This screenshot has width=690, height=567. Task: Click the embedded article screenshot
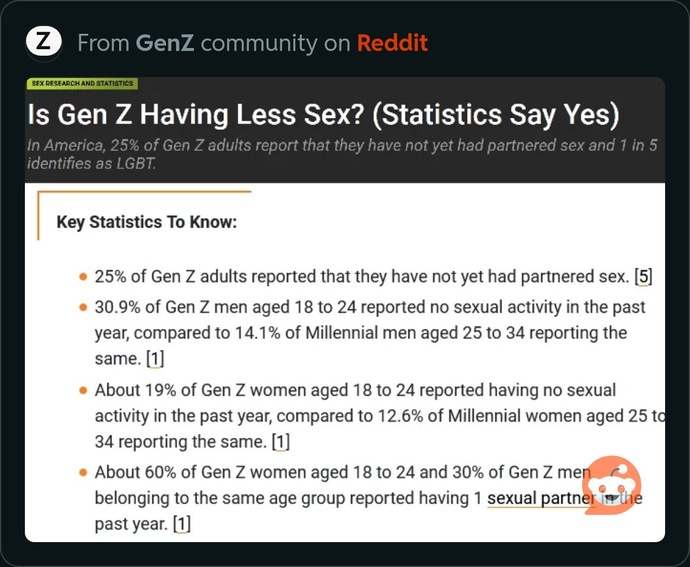tap(345, 309)
